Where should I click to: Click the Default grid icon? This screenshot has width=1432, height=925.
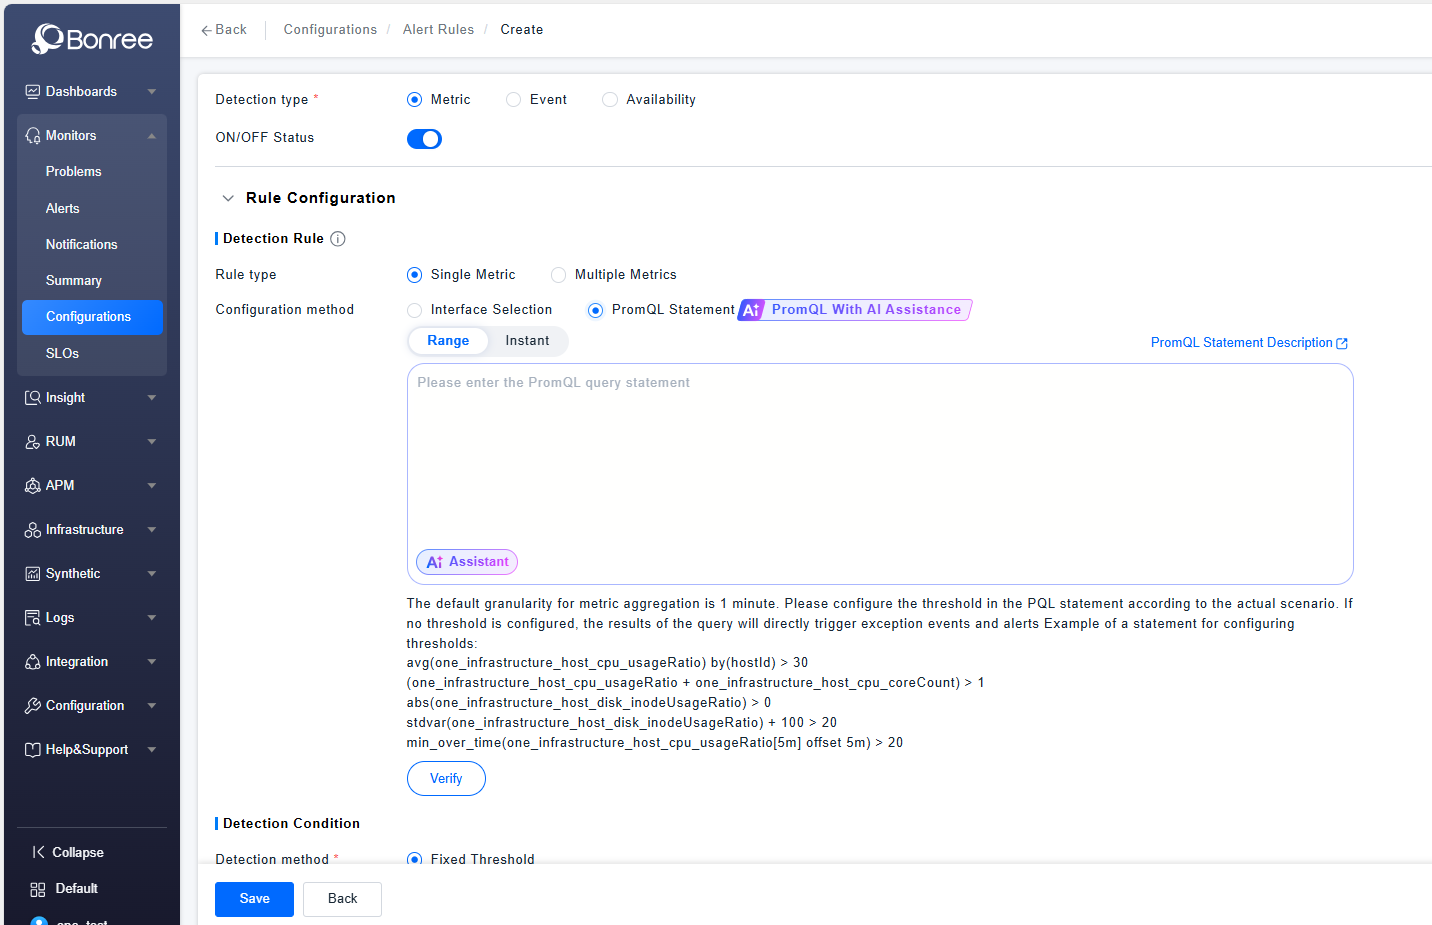point(38,889)
